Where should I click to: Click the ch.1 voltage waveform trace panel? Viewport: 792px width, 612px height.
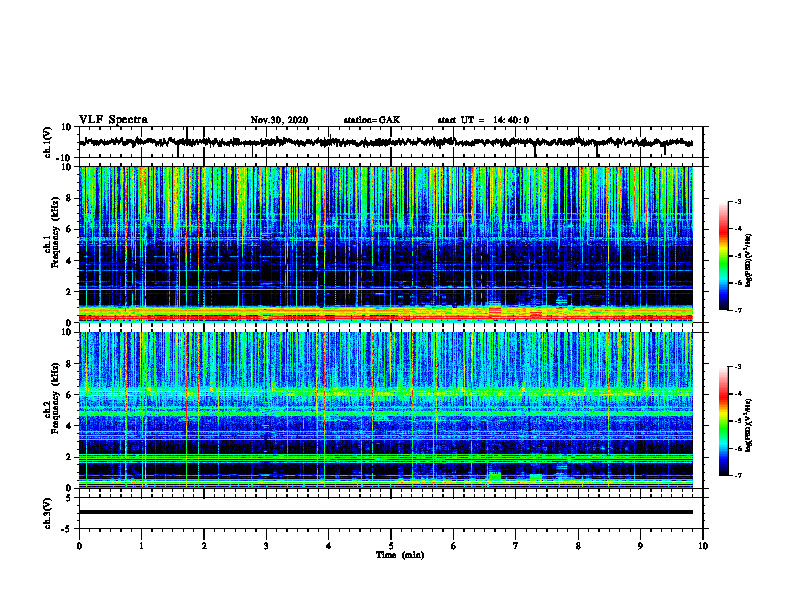(391, 142)
